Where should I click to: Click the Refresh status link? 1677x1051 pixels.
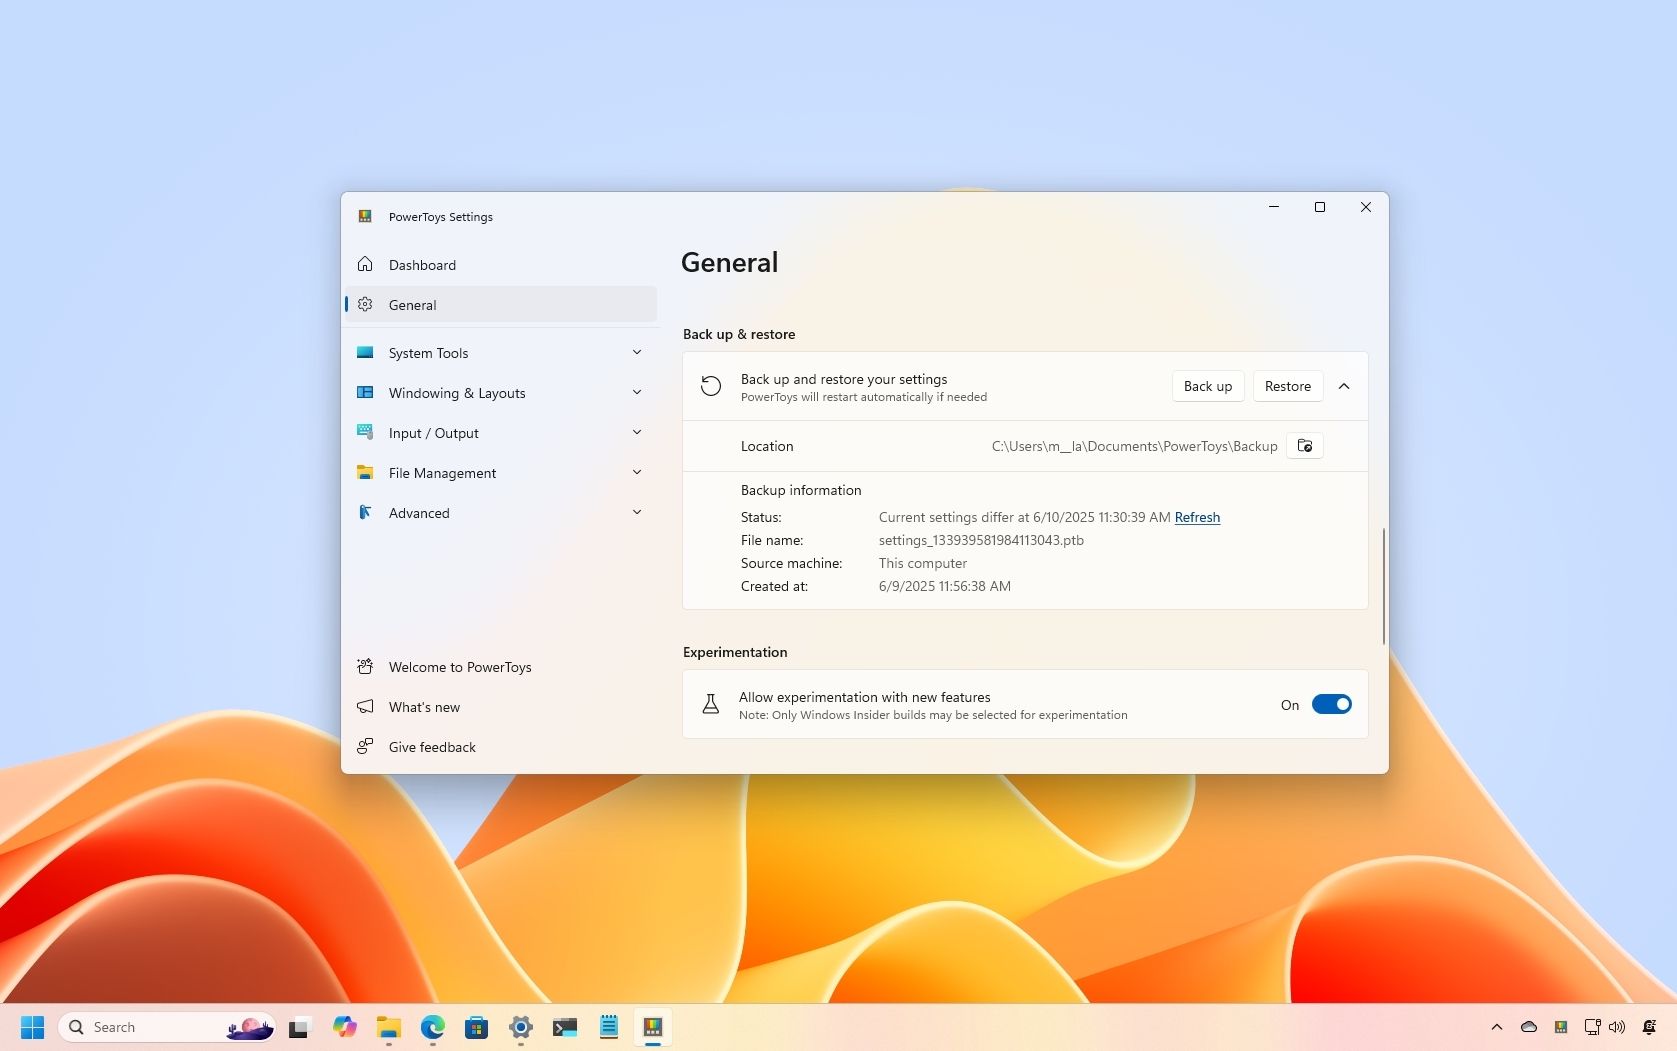[x=1197, y=517]
